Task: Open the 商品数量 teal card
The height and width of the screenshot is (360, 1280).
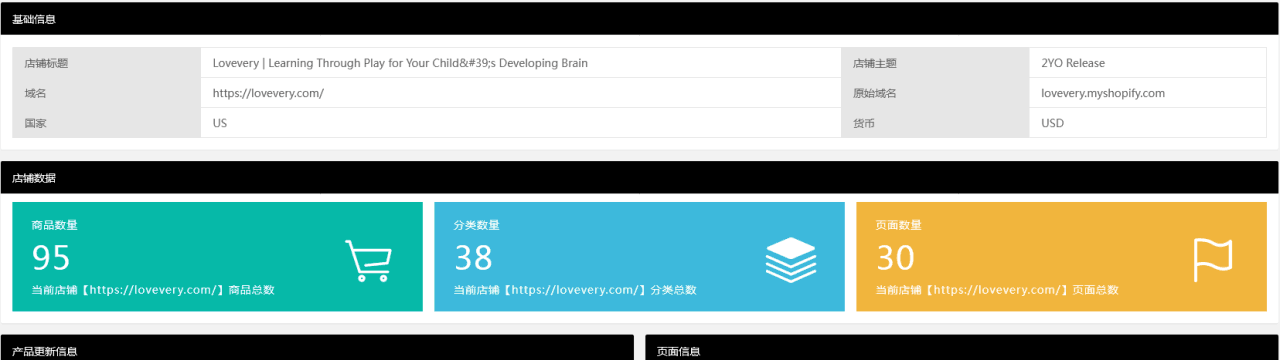Action: tap(217, 257)
